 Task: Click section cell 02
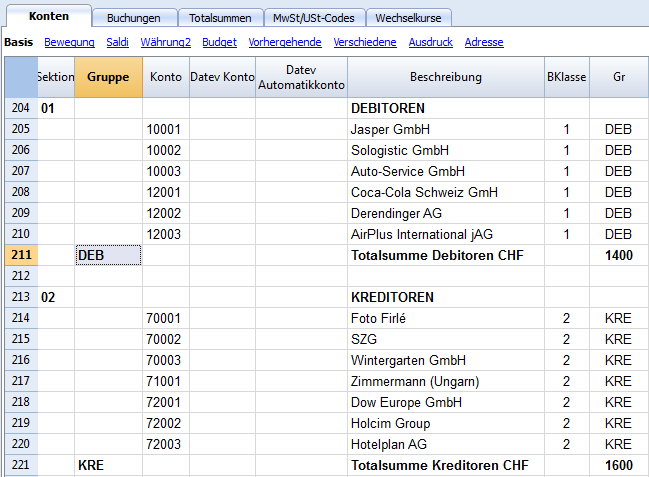click(x=56, y=297)
